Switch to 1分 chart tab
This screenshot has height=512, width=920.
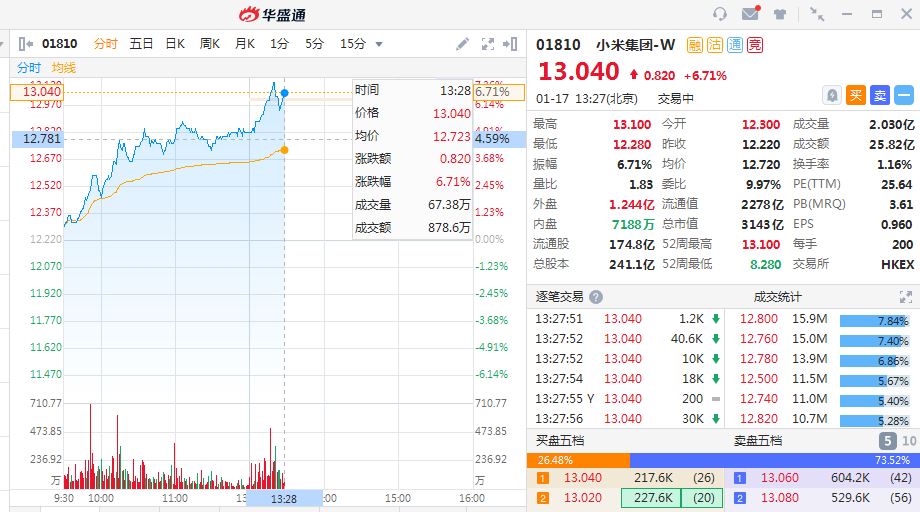pyautogui.click(x=279, y=44)
